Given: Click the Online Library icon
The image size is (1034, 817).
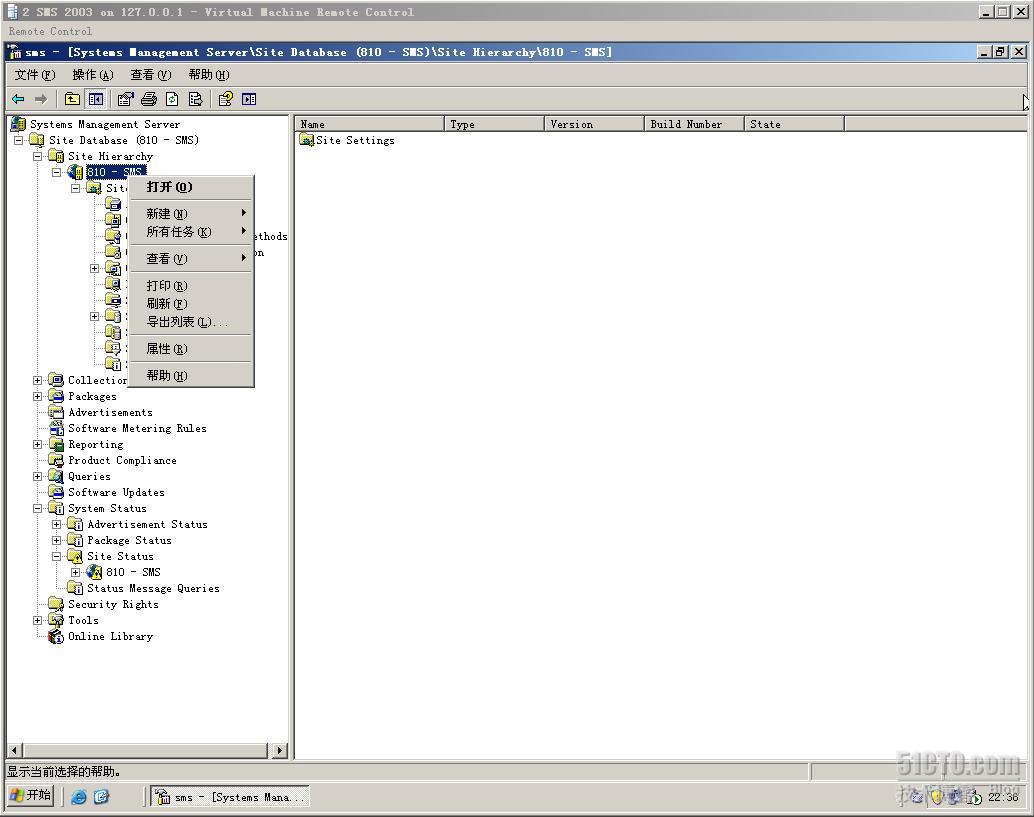Looking at the screenshot, I should tap(57, 636).
